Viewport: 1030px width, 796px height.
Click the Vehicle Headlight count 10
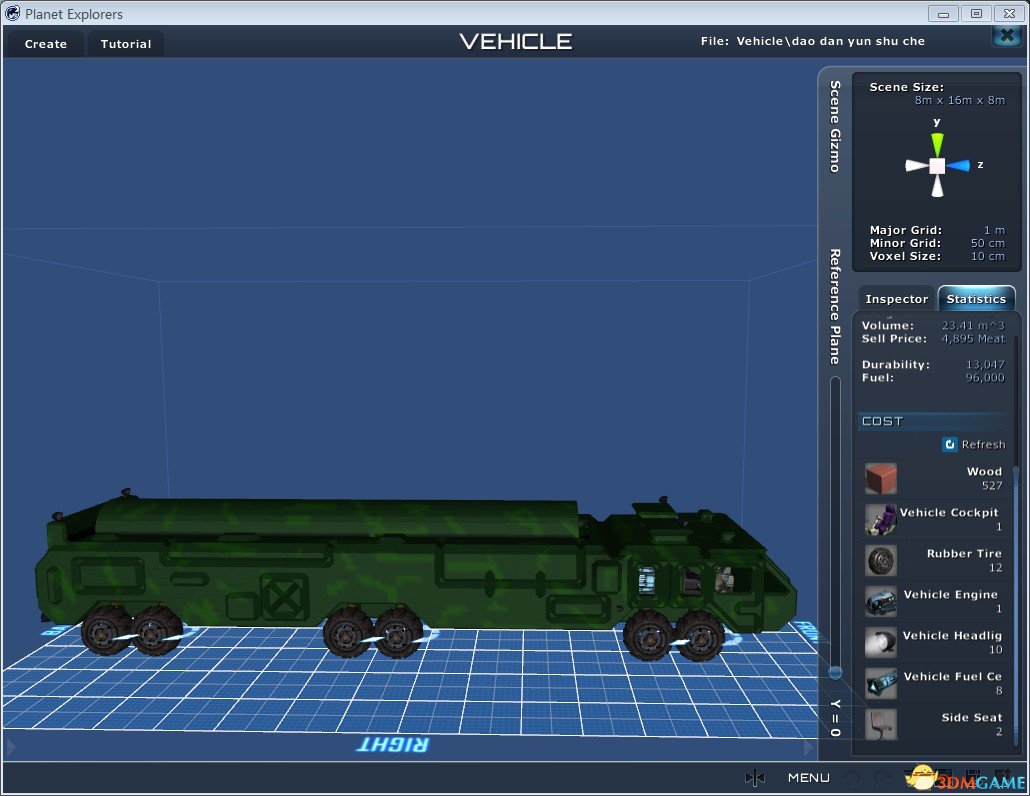click(996, 650)
